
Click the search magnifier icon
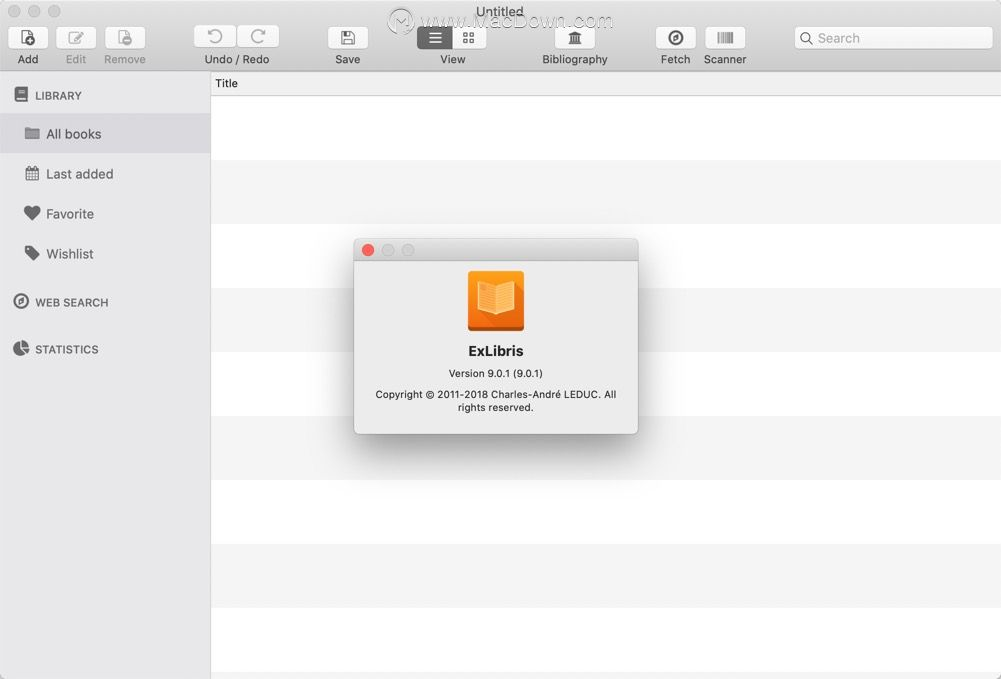[806, 38]
